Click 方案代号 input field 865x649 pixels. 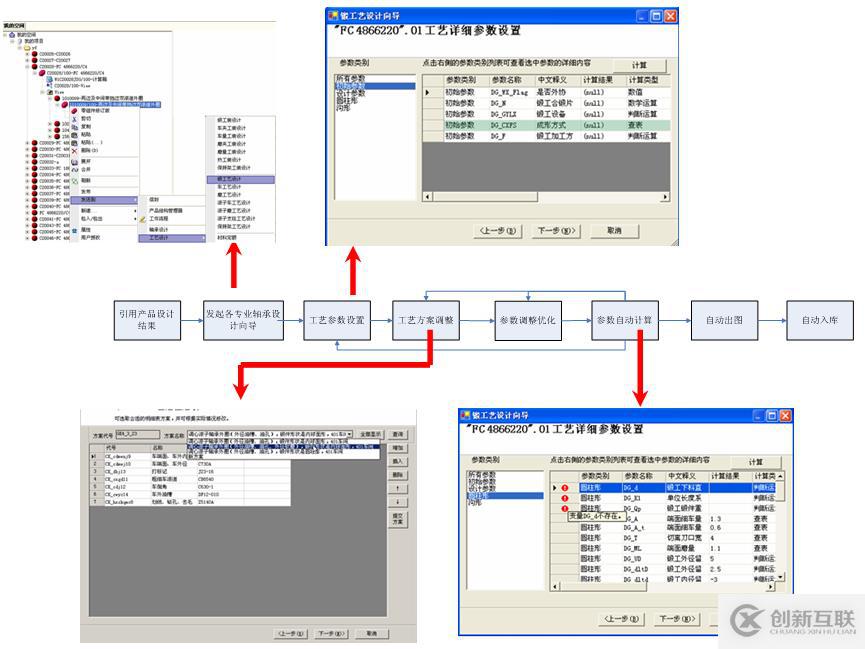tap(137, 435)
